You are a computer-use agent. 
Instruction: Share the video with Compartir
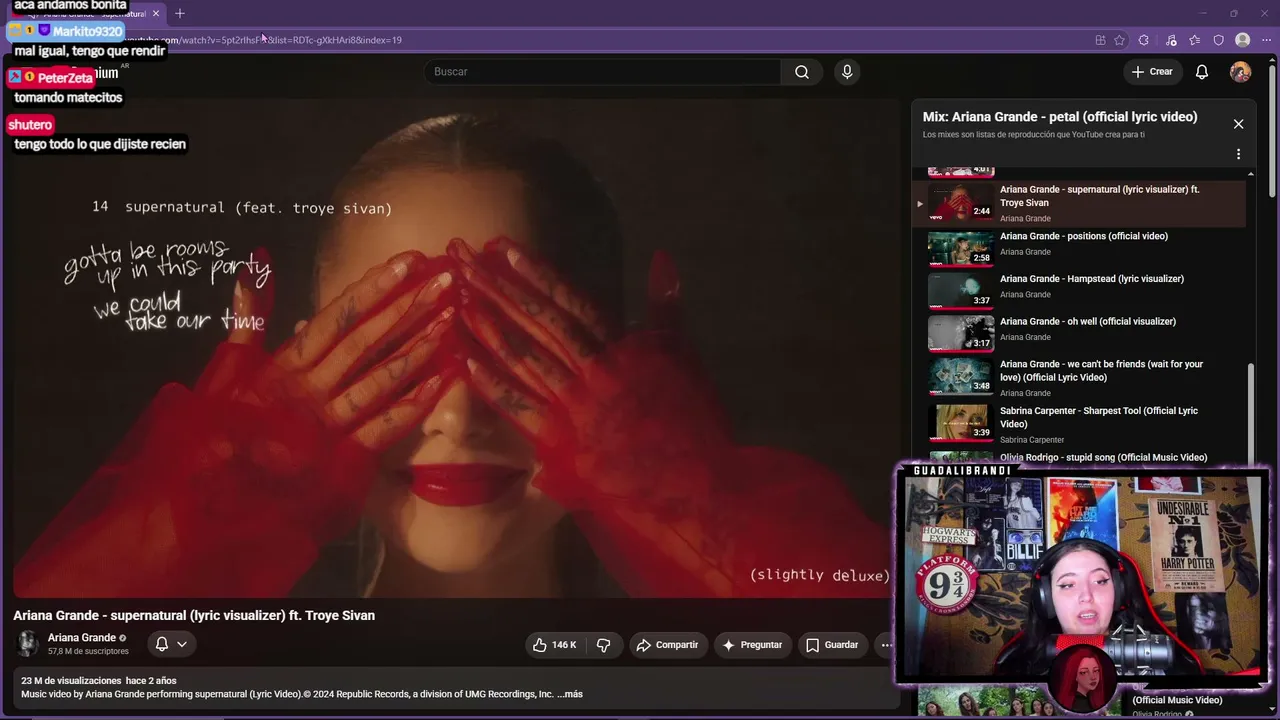[x=668, y=645]
